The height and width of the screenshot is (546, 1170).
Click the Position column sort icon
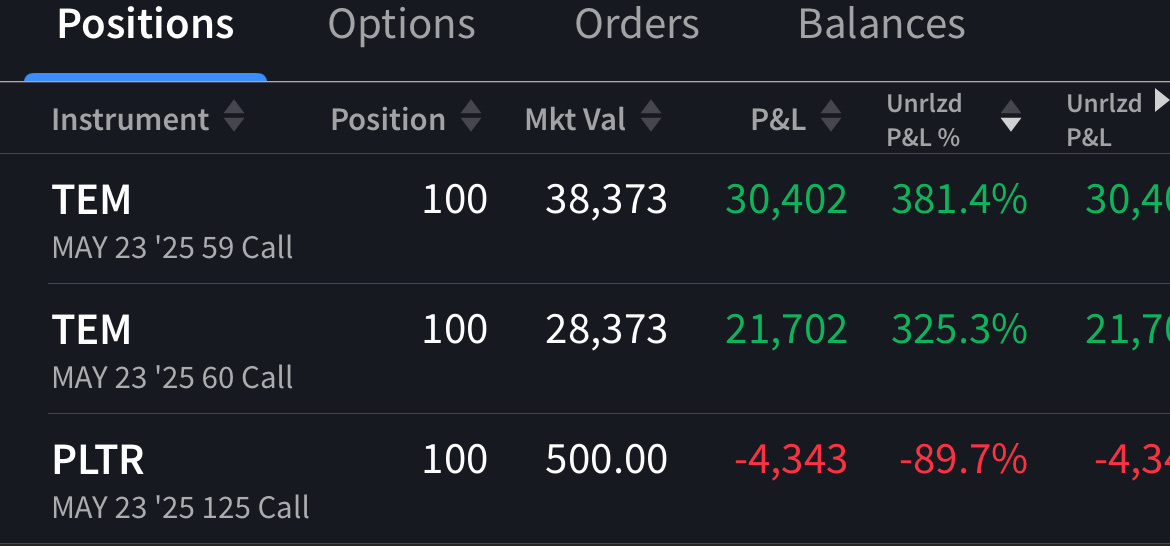point(471,118)
